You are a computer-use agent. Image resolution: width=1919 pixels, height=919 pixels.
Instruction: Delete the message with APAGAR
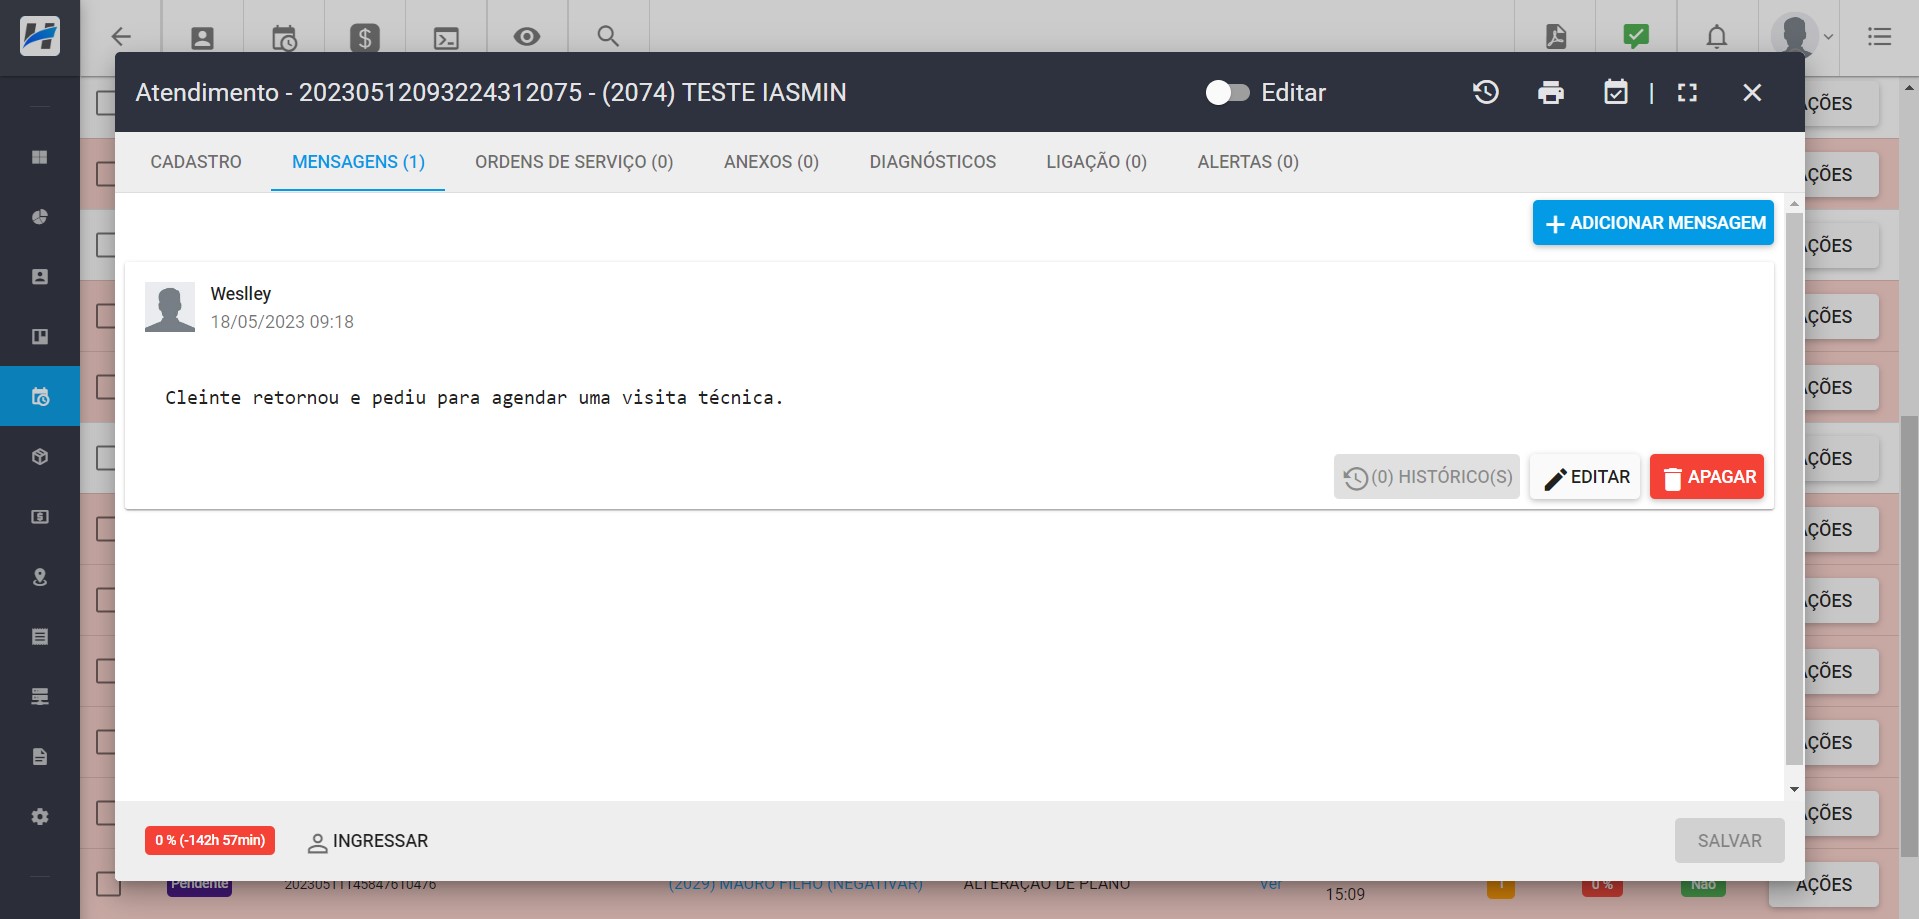tap(1706, 477)
